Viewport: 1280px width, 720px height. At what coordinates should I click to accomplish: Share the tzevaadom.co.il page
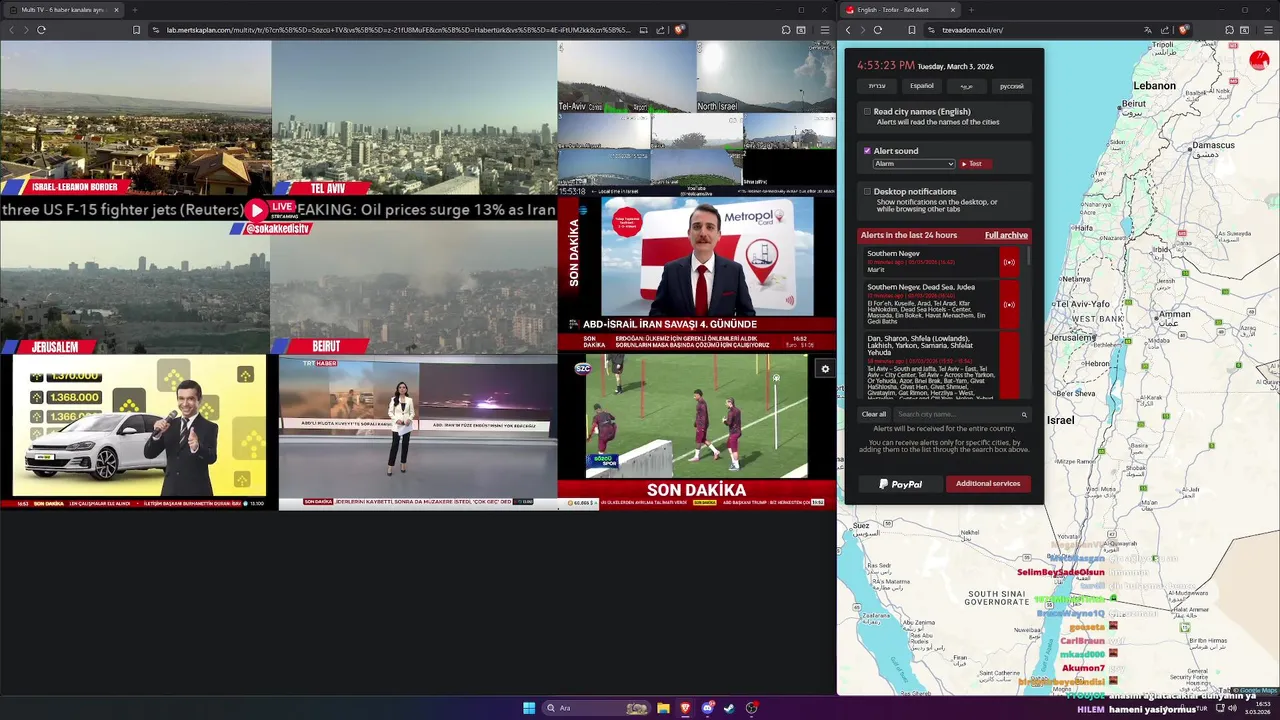tap(1165, 30)
